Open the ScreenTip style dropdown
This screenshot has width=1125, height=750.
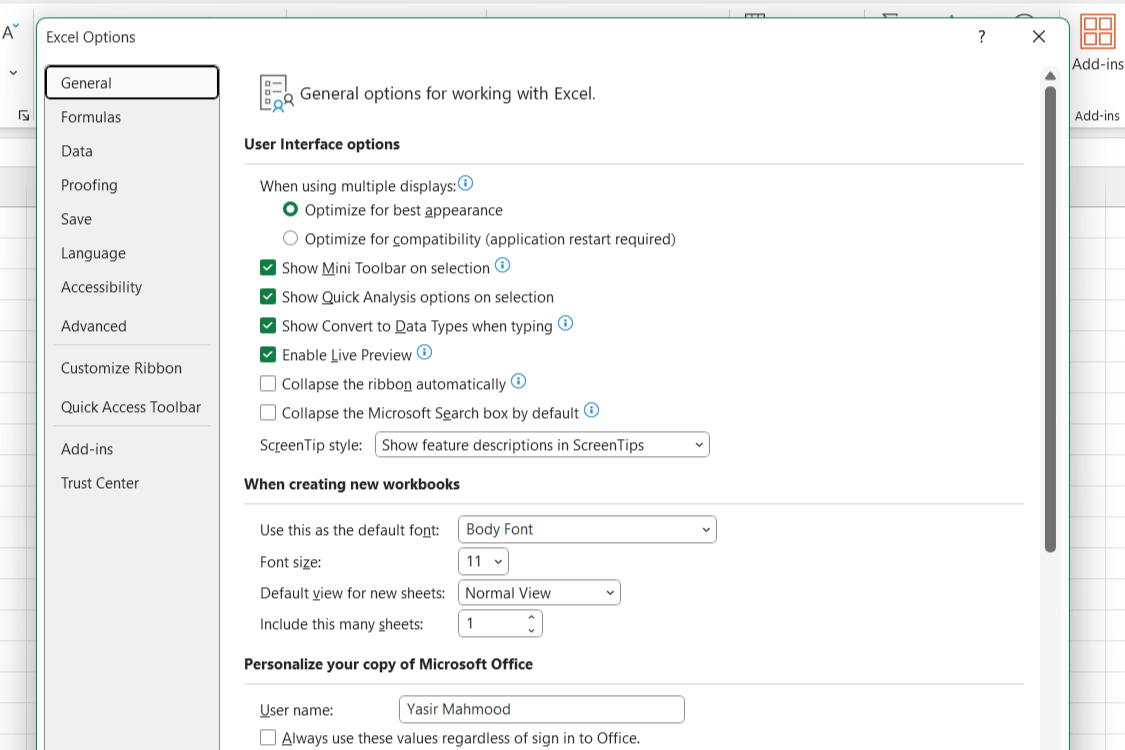coord(542,445)
